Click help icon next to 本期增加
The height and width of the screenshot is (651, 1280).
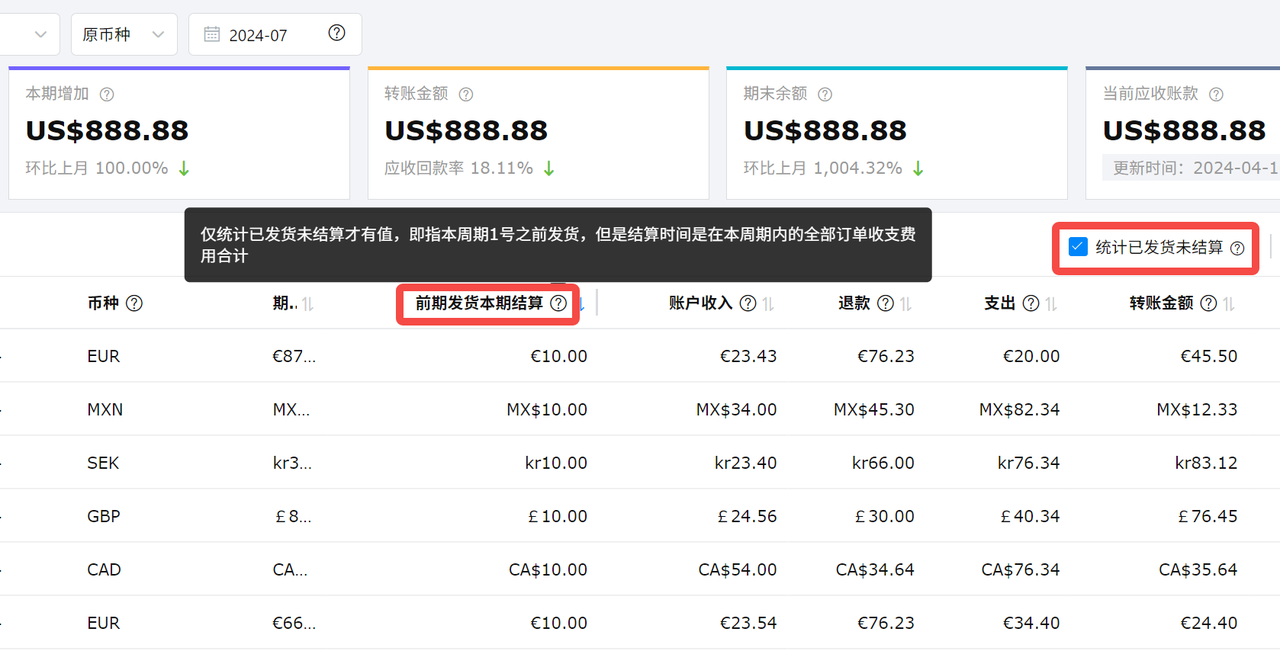point(107,94)
